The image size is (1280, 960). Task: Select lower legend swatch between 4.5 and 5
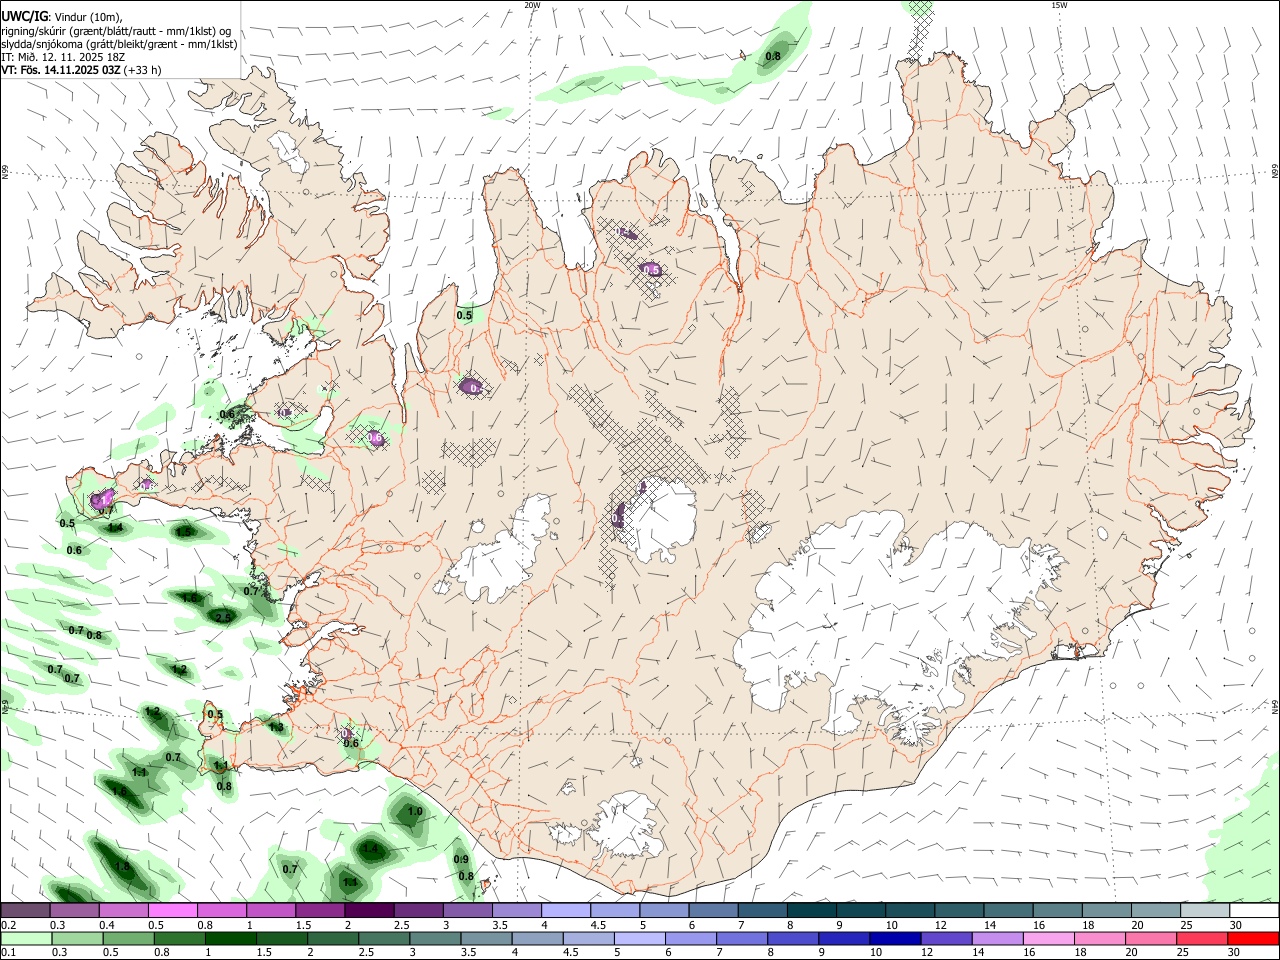click(x=589, y=938)
